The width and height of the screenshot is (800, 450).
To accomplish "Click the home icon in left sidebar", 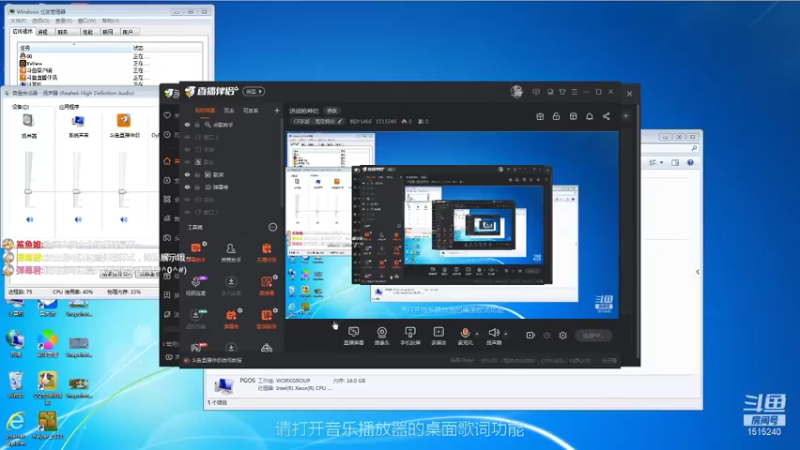I will [x=167, y=161].
